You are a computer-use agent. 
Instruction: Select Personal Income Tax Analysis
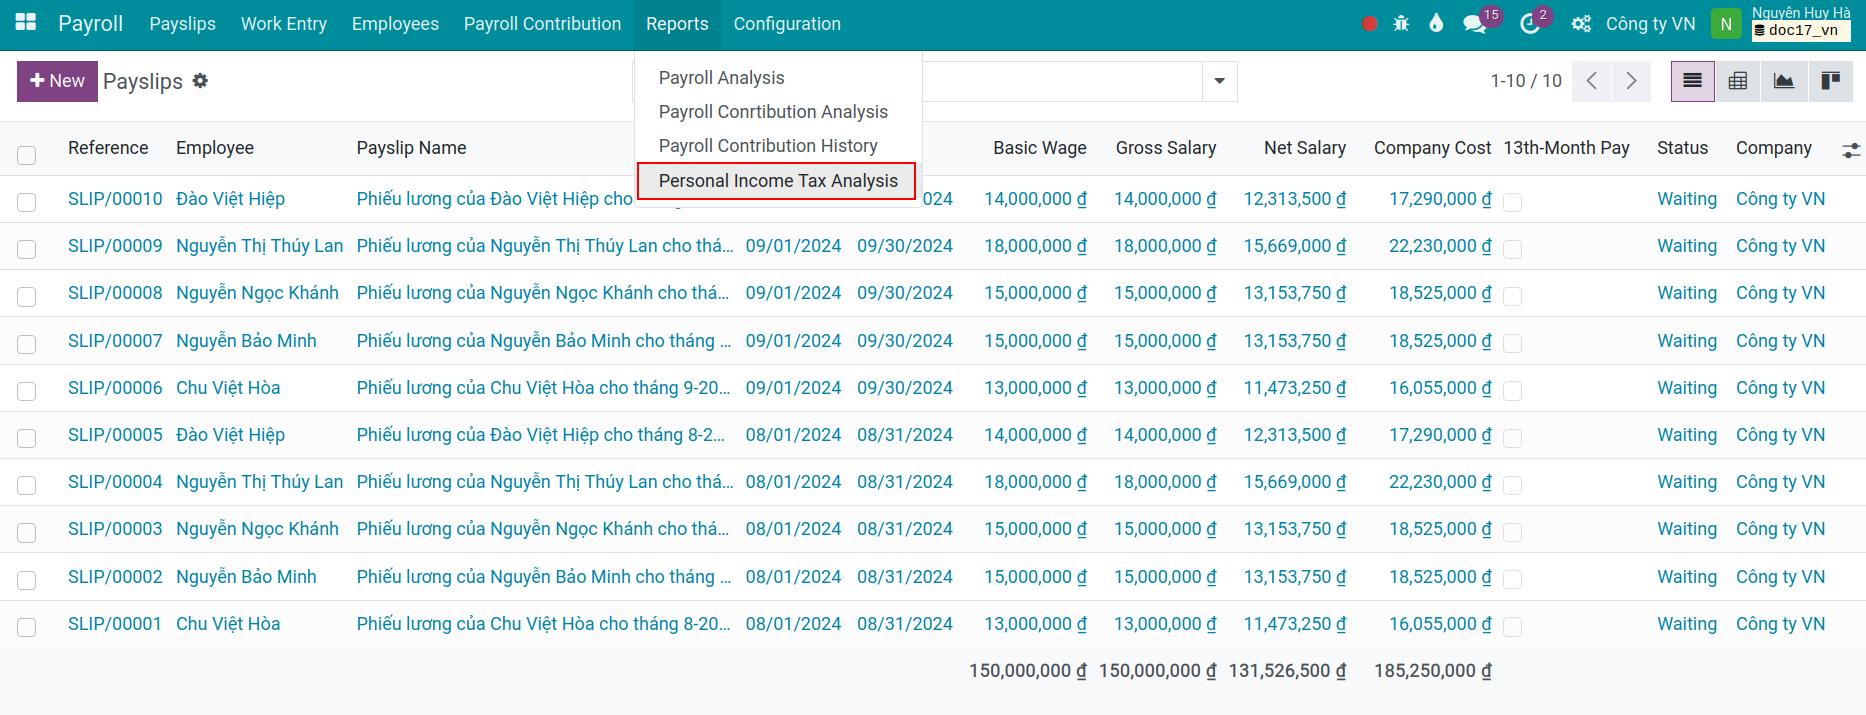click(x=777, y=181)
